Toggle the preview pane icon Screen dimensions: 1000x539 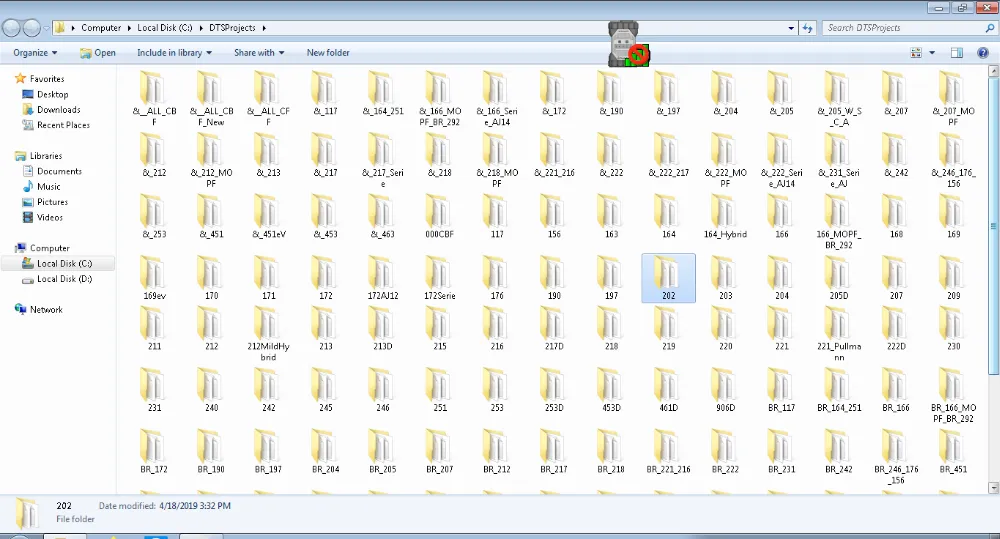[x=957, y=53]
